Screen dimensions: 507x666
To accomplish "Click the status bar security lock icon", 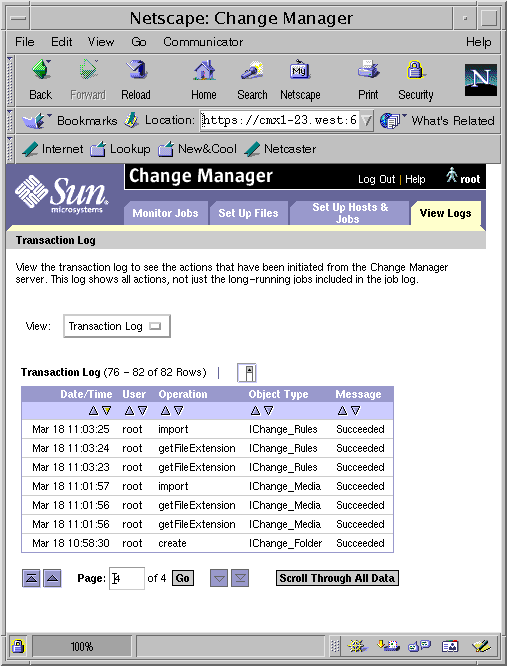I will [17, 646].
